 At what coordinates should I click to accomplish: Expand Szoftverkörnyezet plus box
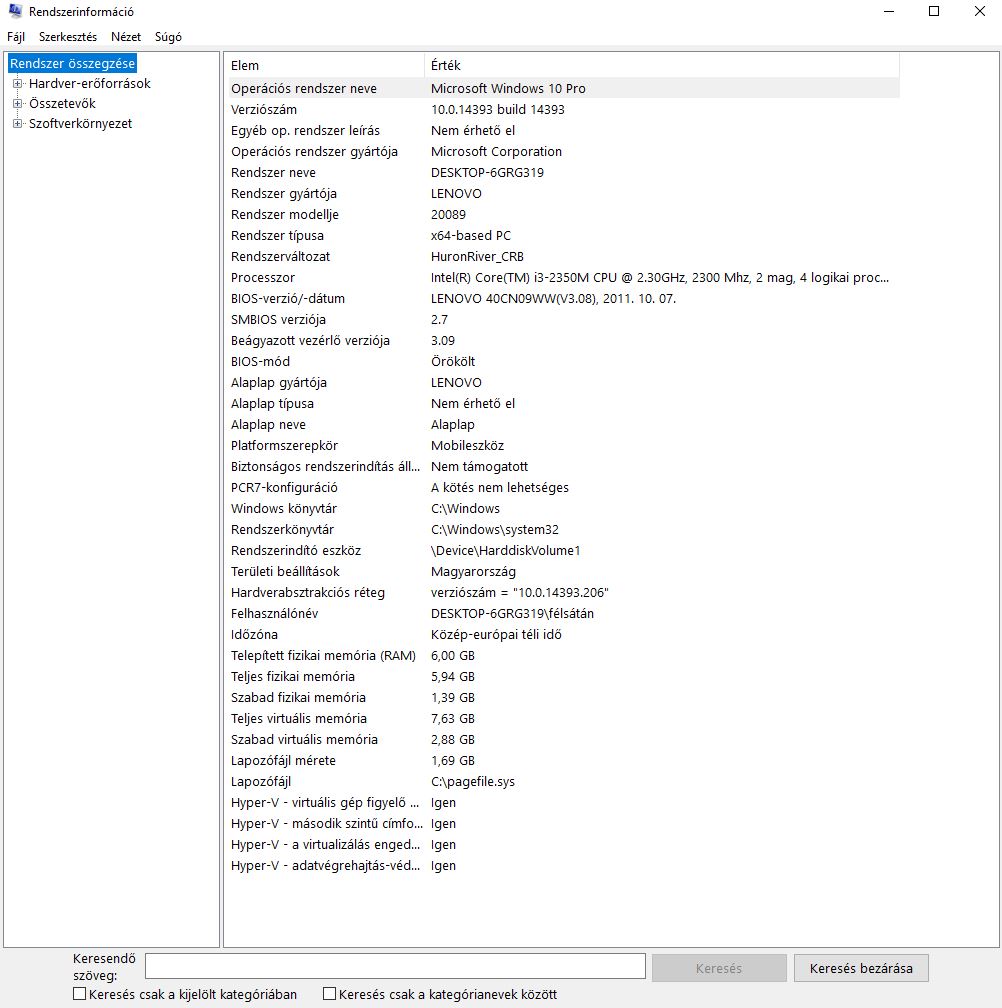point(17,123)
